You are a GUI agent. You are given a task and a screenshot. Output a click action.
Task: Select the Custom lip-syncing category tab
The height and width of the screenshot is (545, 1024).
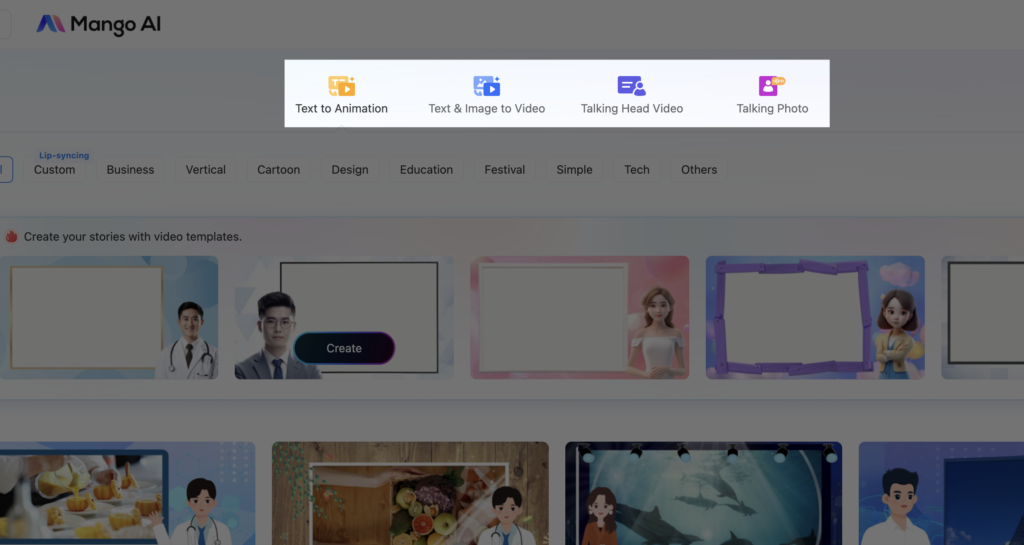[55, 170]
